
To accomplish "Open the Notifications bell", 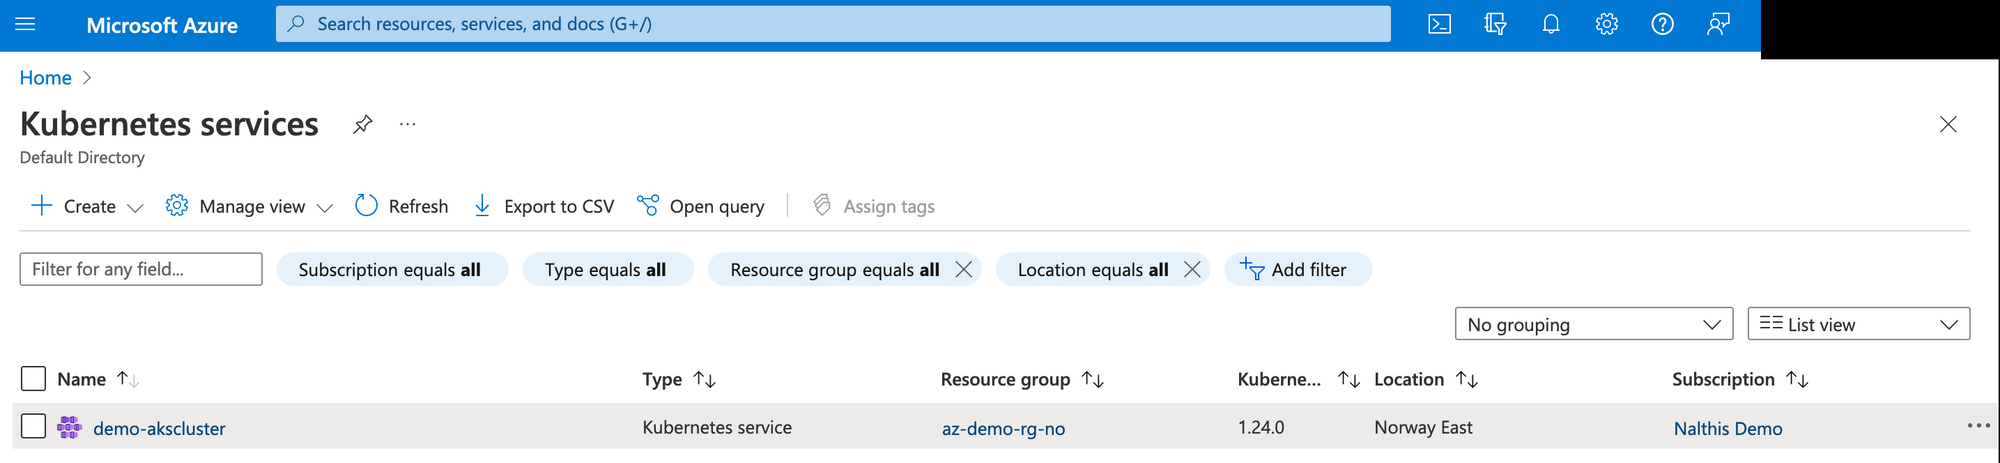I will pos(1551,24).
